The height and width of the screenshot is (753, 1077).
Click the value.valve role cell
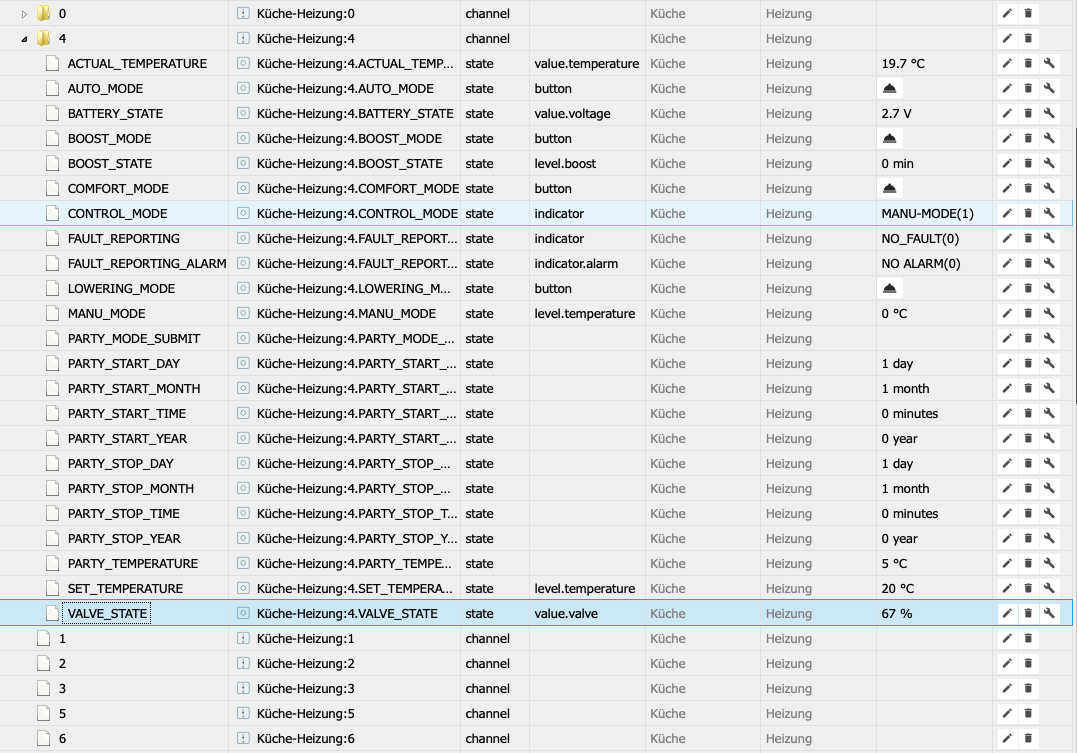[566, 614]
